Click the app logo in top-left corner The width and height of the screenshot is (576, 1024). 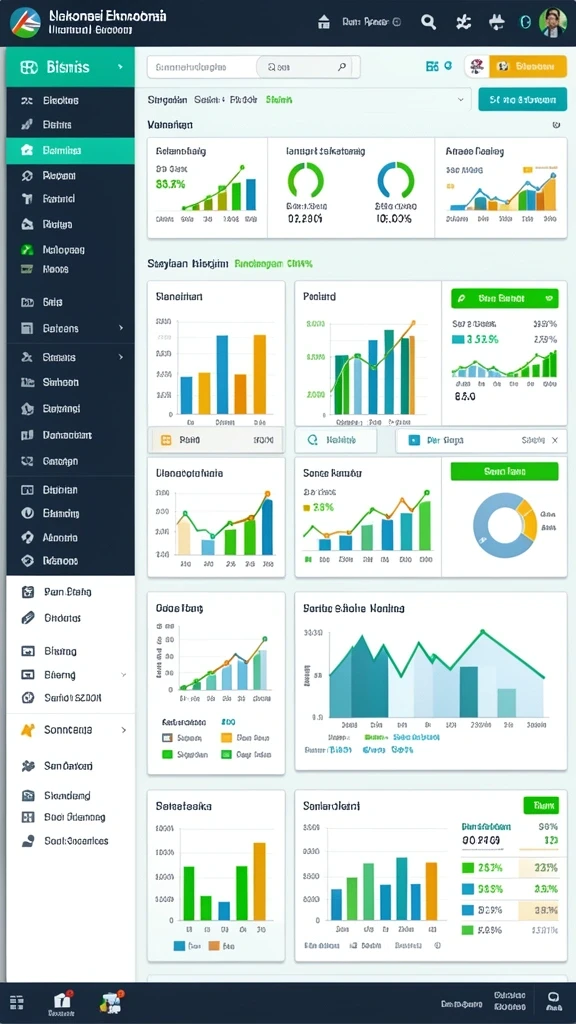[x=25, y=22]
